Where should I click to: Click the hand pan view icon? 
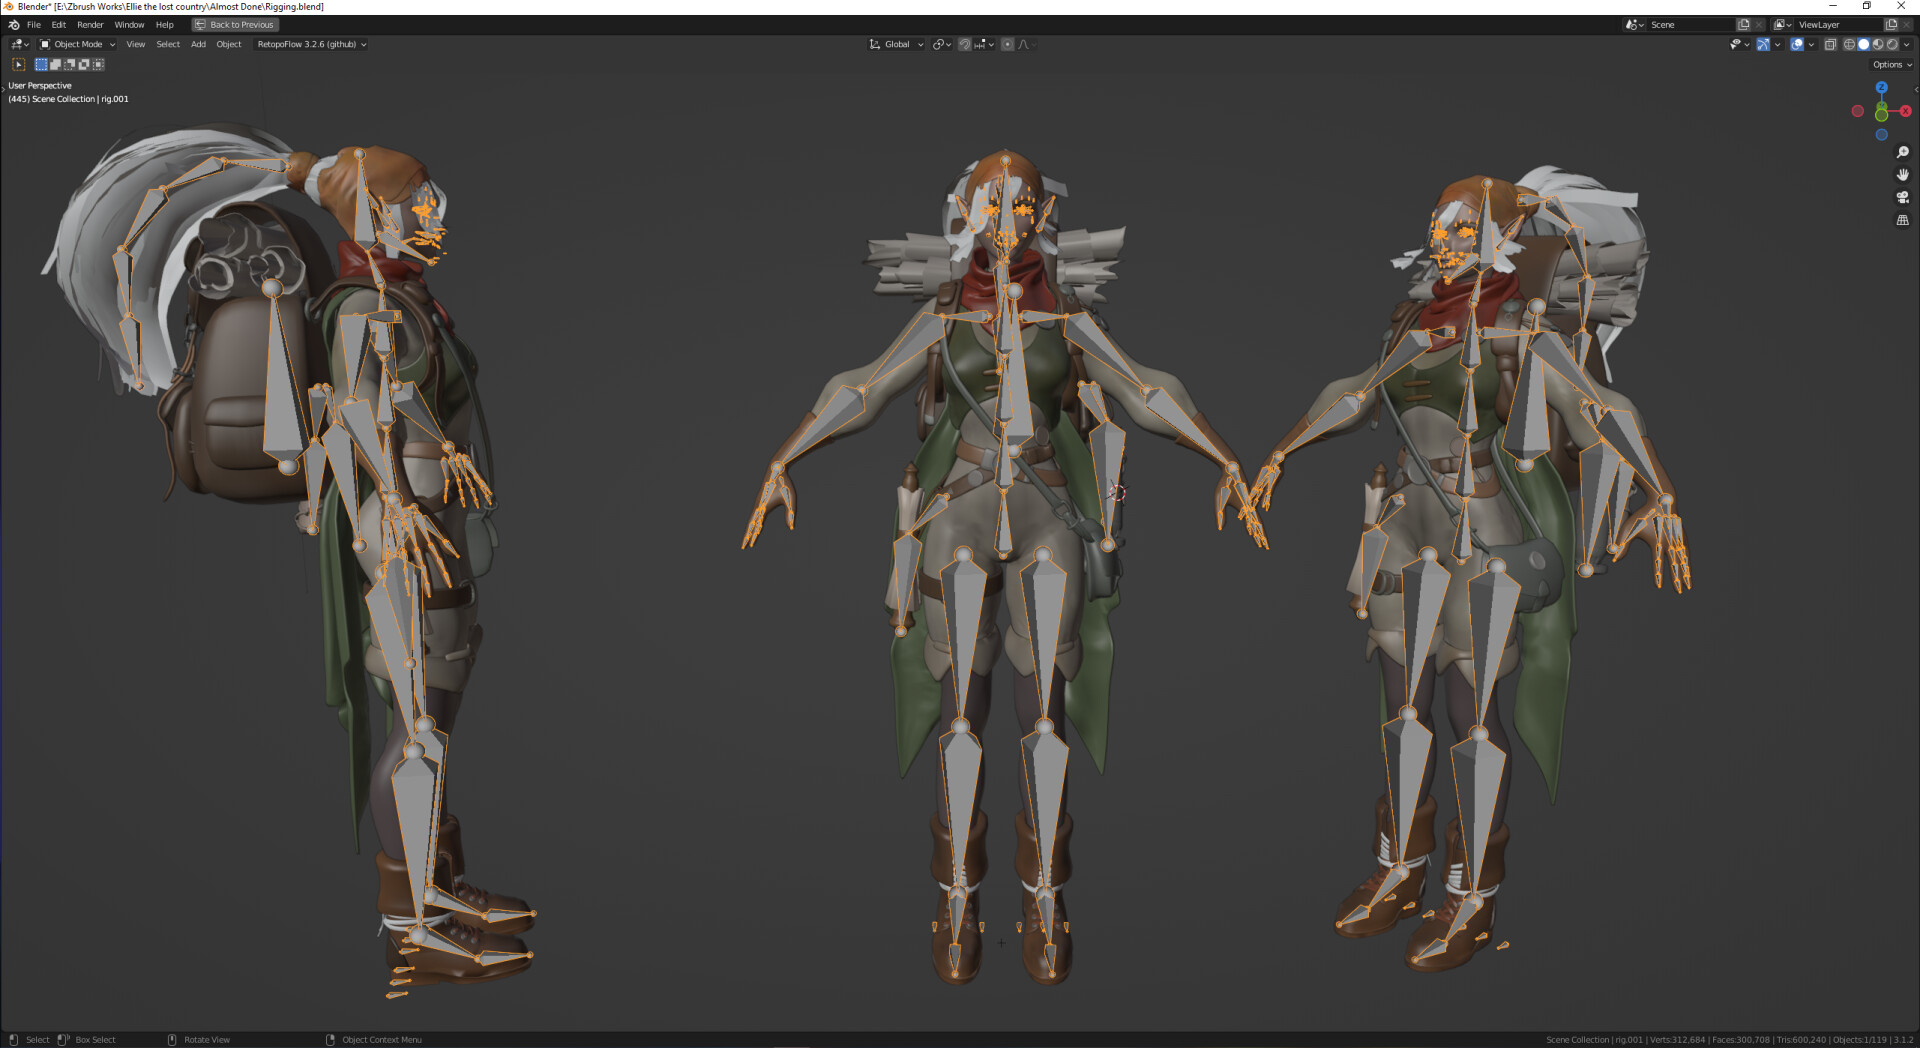coord(1902,175)
